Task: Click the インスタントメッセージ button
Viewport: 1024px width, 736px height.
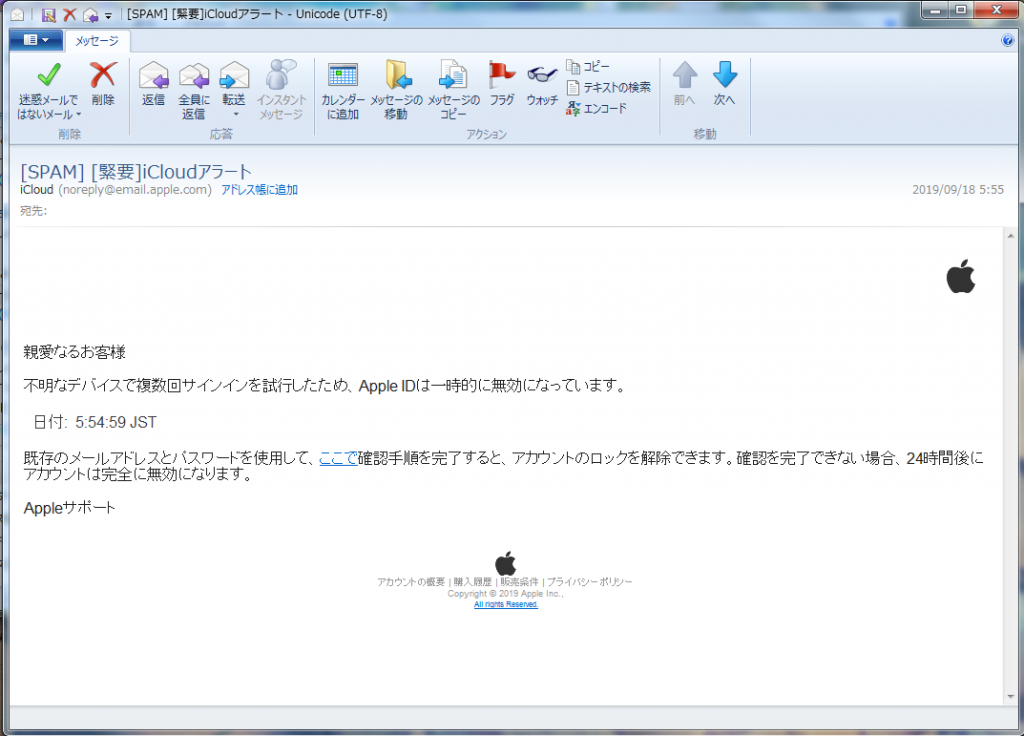Action: pos(281,90)
